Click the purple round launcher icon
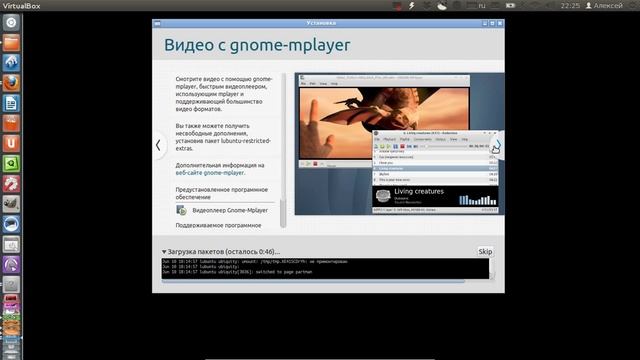640x360 pixels. [x=11, y=265]
